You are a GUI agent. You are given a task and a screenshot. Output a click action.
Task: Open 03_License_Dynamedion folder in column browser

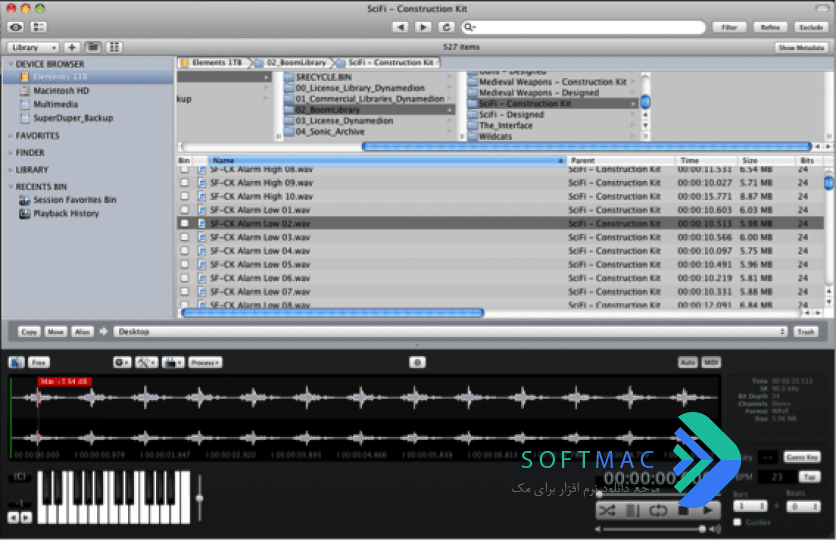[344, 121]
